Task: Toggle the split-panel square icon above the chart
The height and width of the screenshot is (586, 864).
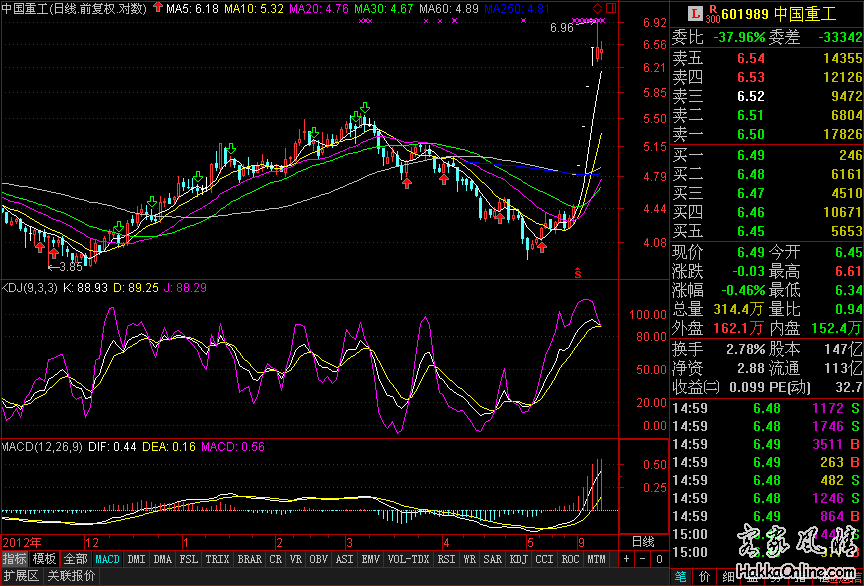Action: (611, 8)
